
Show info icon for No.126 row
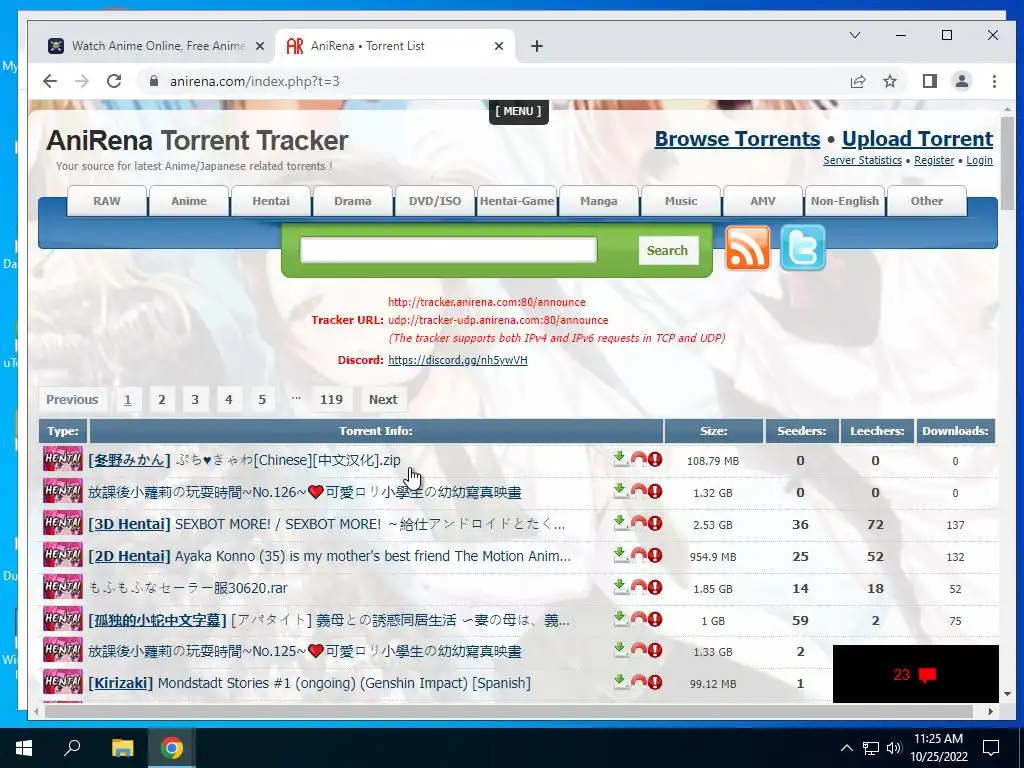click(655, 491)
